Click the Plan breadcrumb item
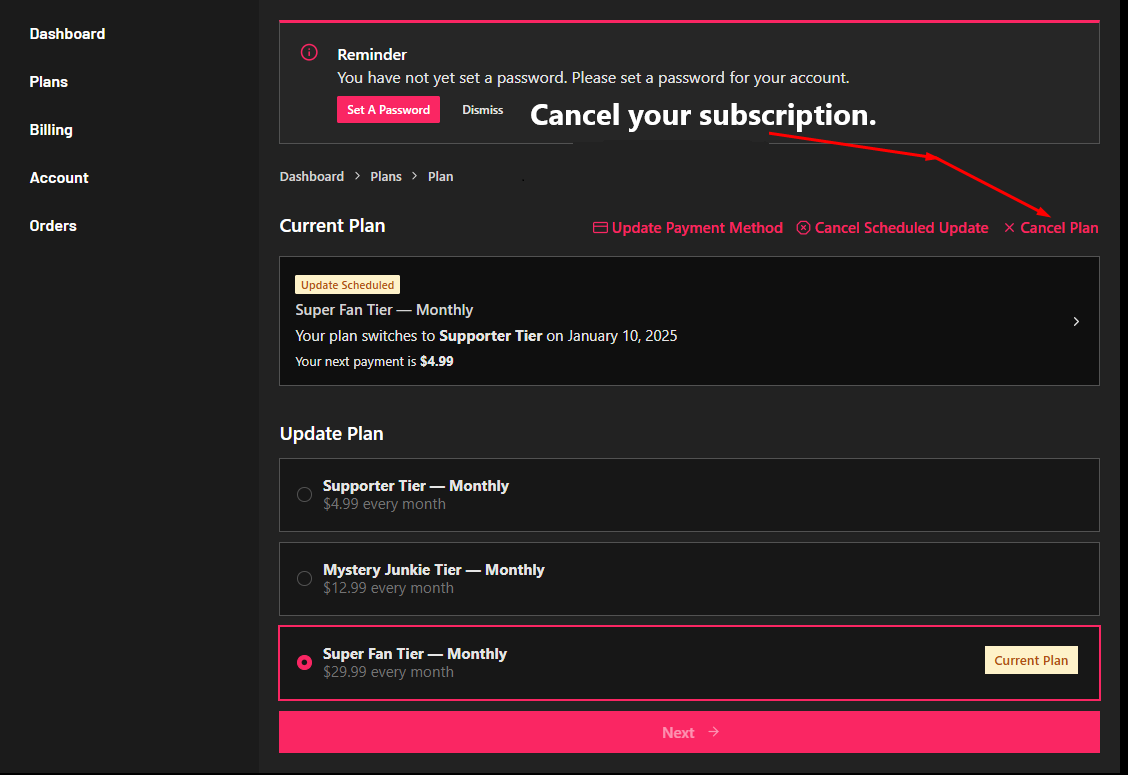The height and width of the screenshot is (775, 1128). (x=440, y=176)
